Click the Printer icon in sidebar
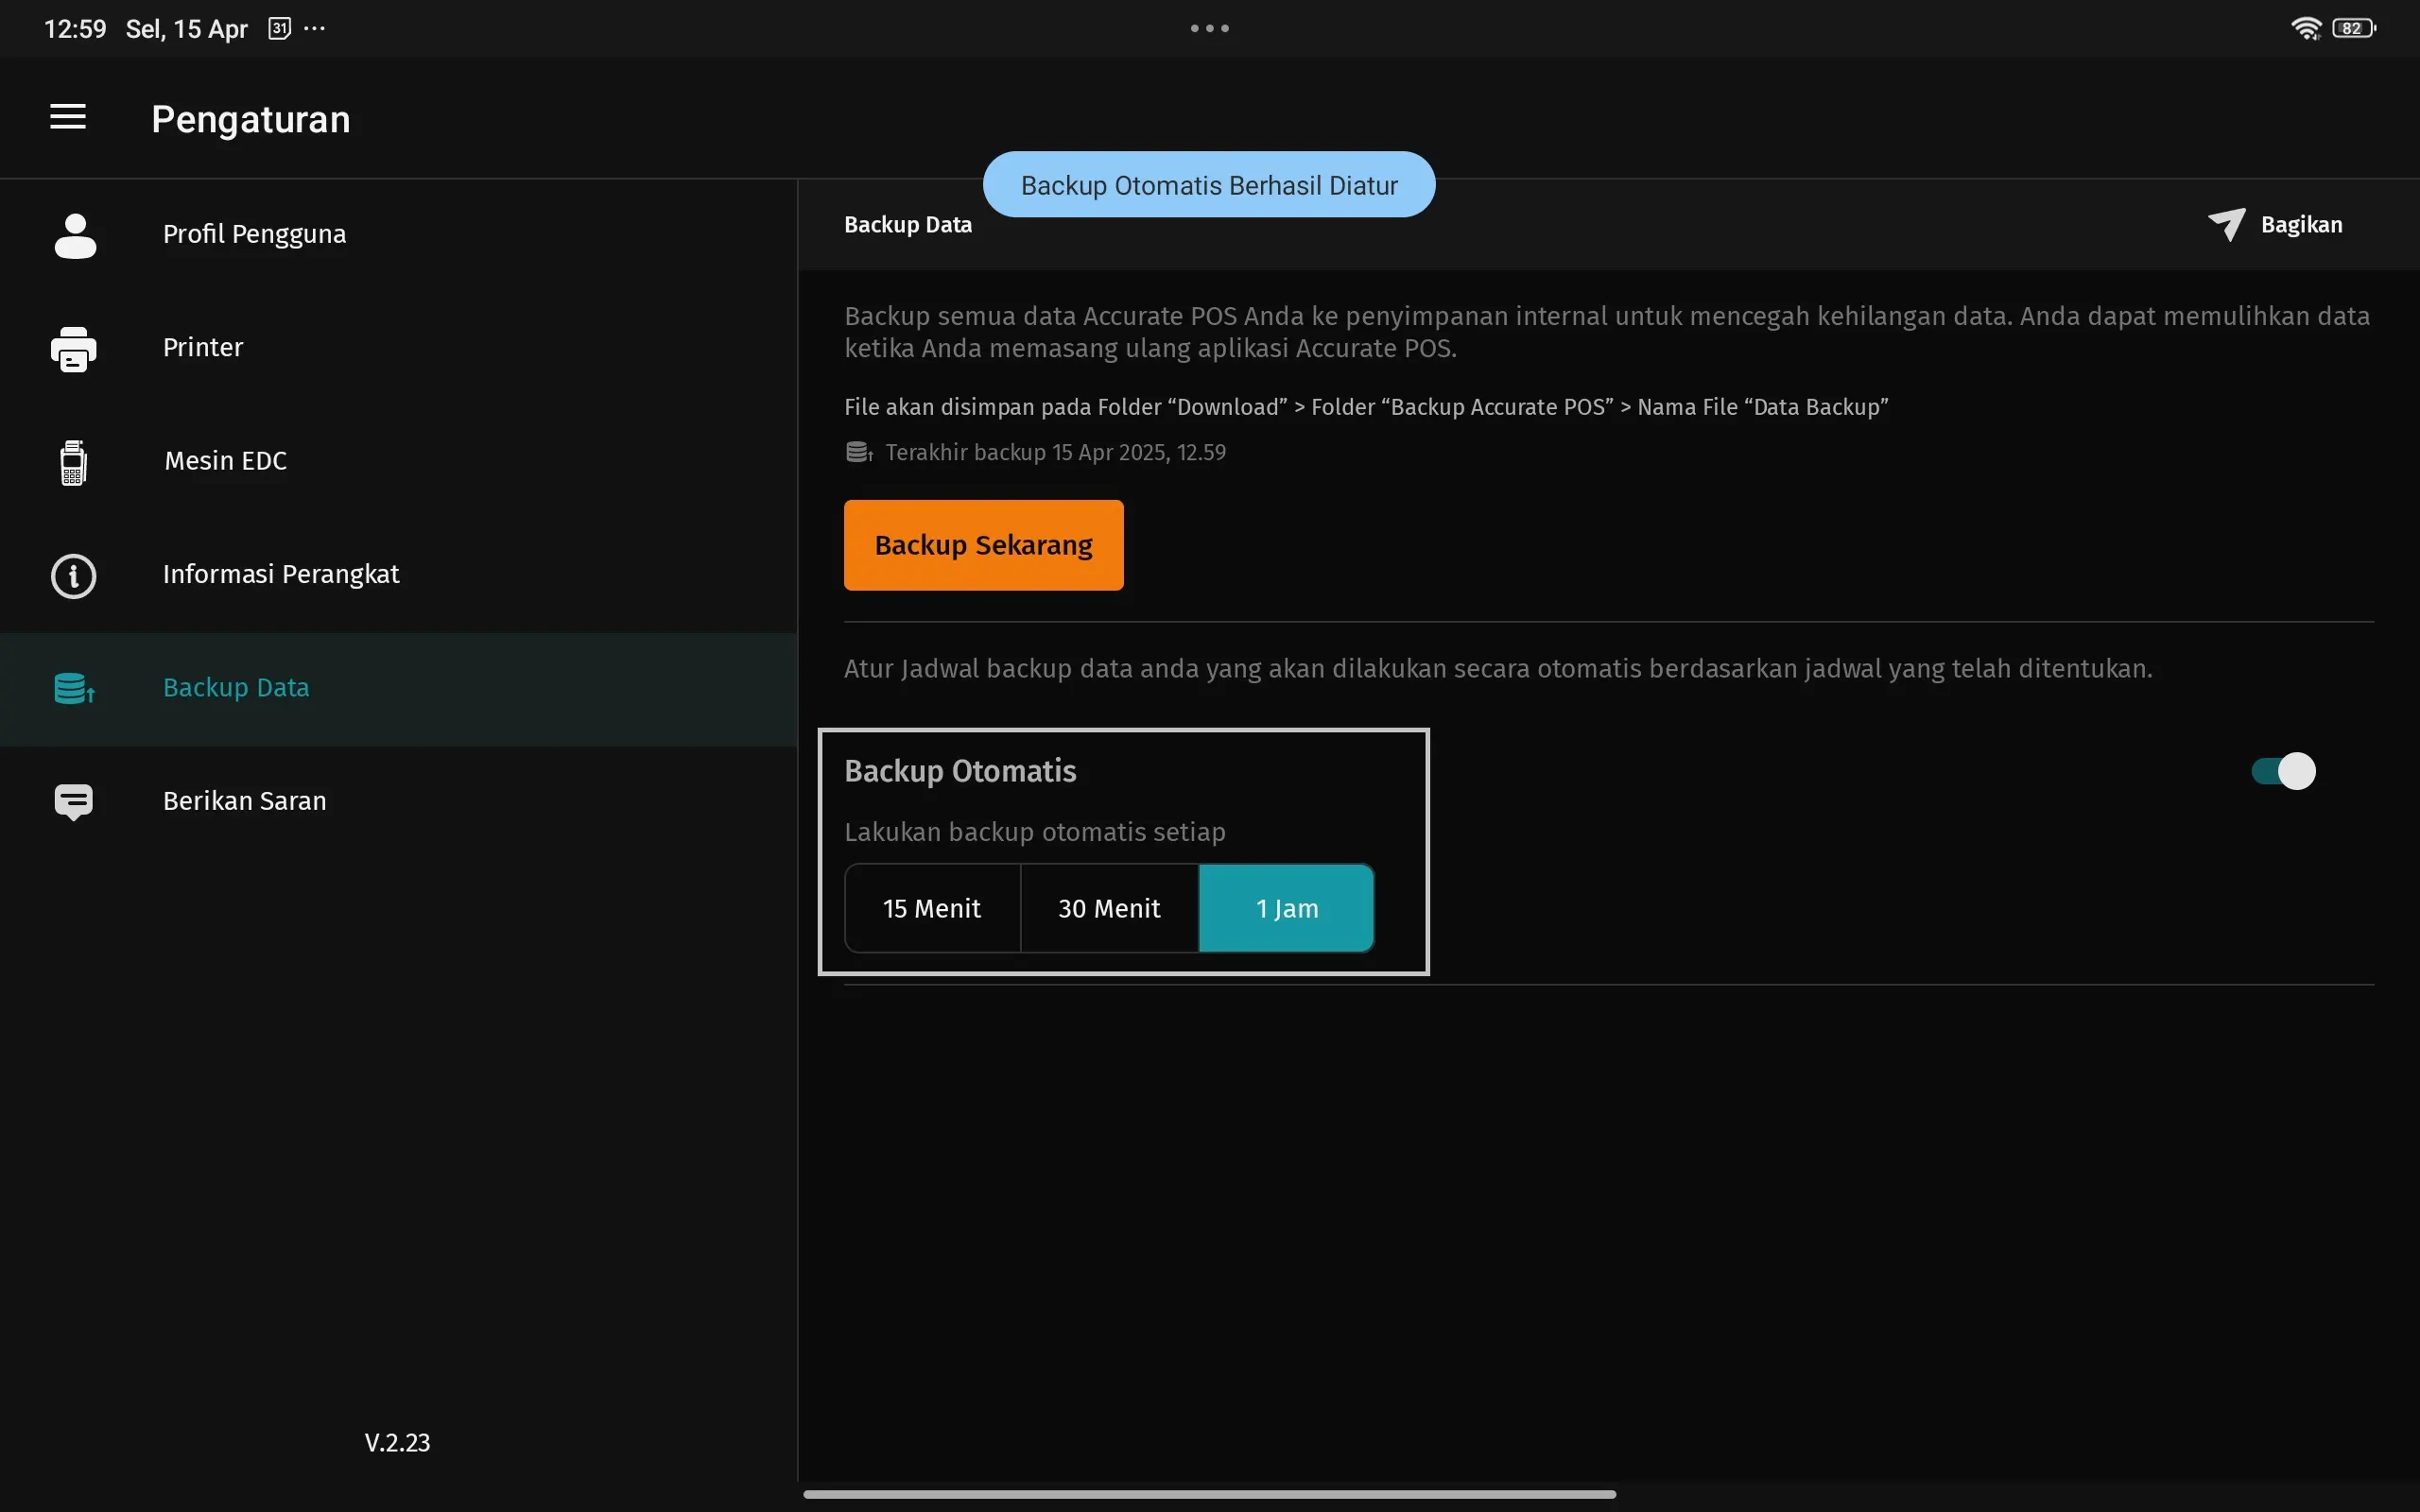The height and width of the screenshot is (1512, 2420). (73, 348)
